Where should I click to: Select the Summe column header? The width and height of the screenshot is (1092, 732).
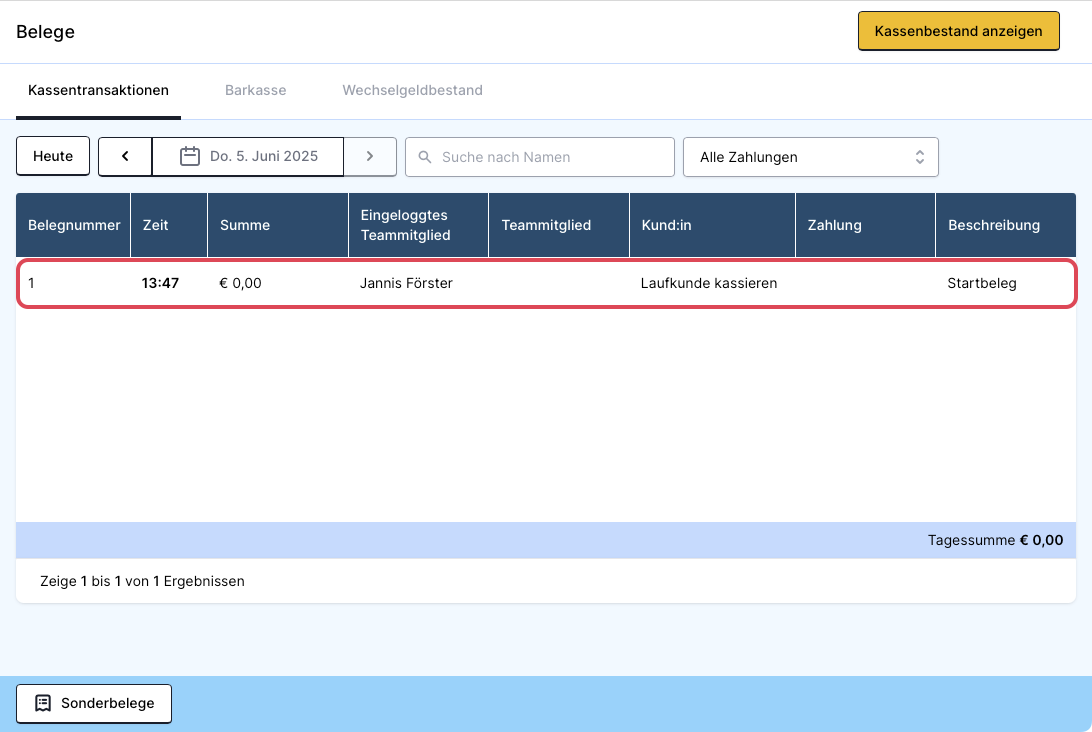point(278,225)
